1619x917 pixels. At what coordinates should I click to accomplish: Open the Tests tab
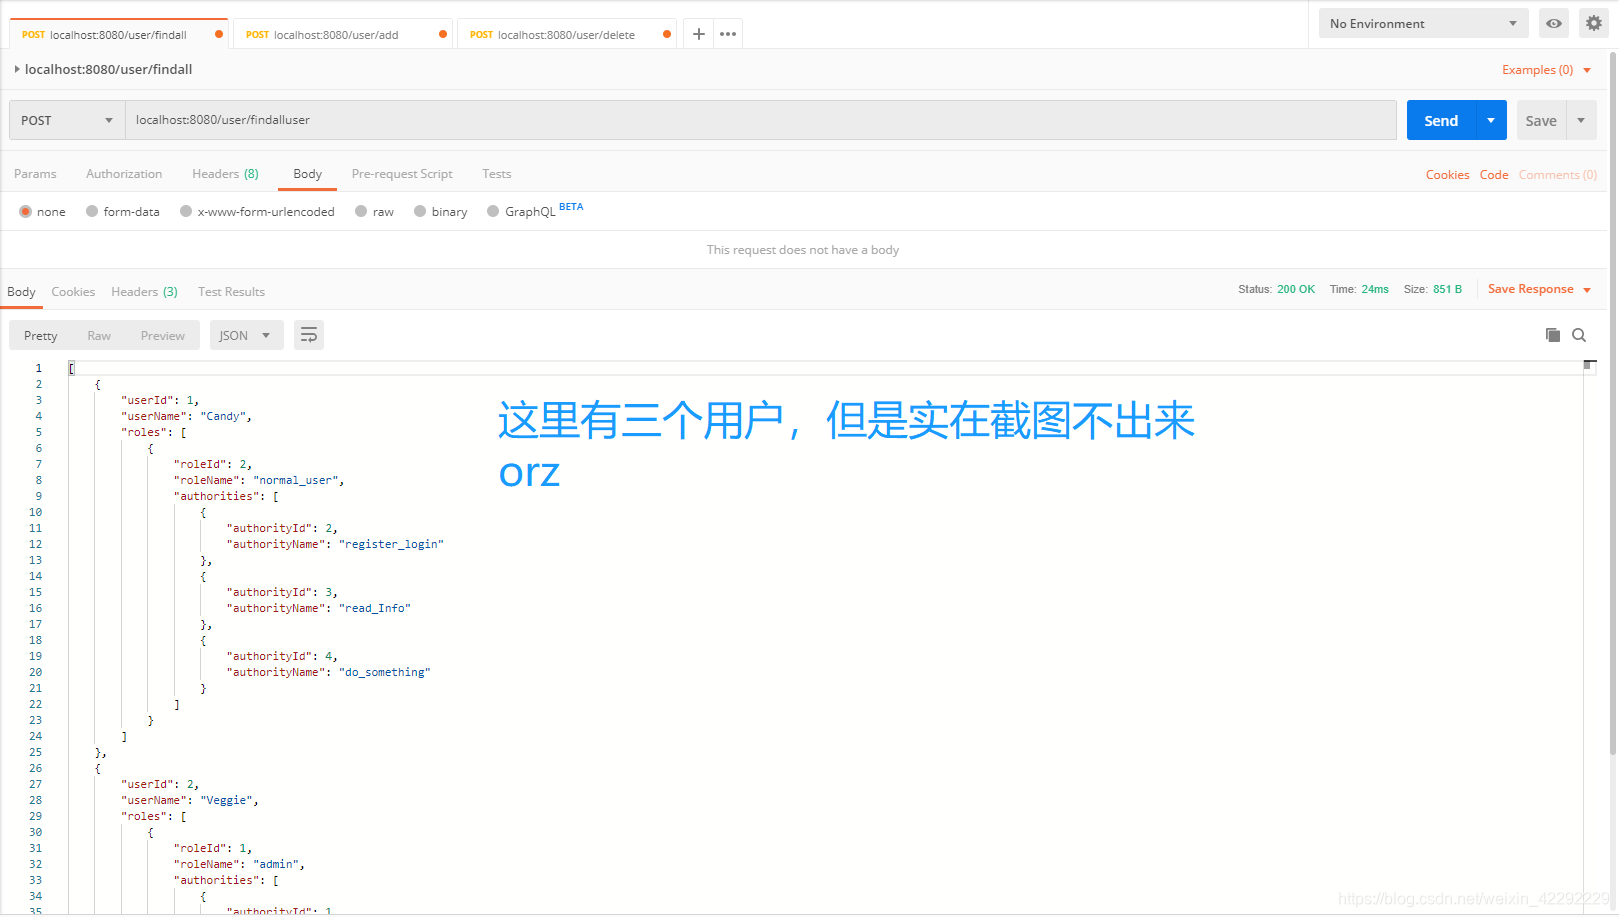click(x=496, y=173)
